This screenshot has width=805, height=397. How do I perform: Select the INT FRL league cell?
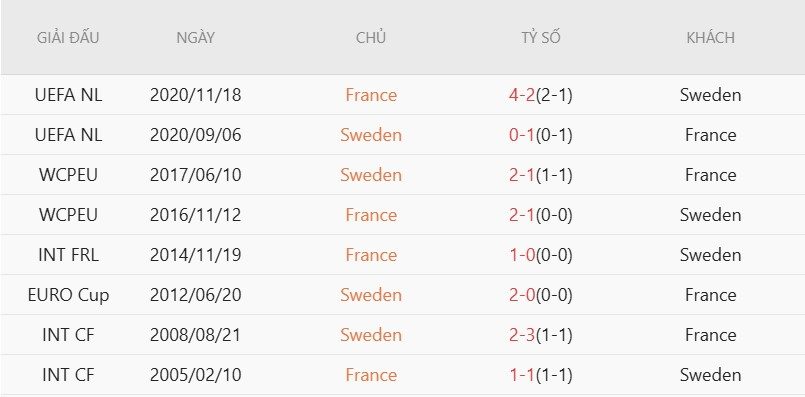68,255
